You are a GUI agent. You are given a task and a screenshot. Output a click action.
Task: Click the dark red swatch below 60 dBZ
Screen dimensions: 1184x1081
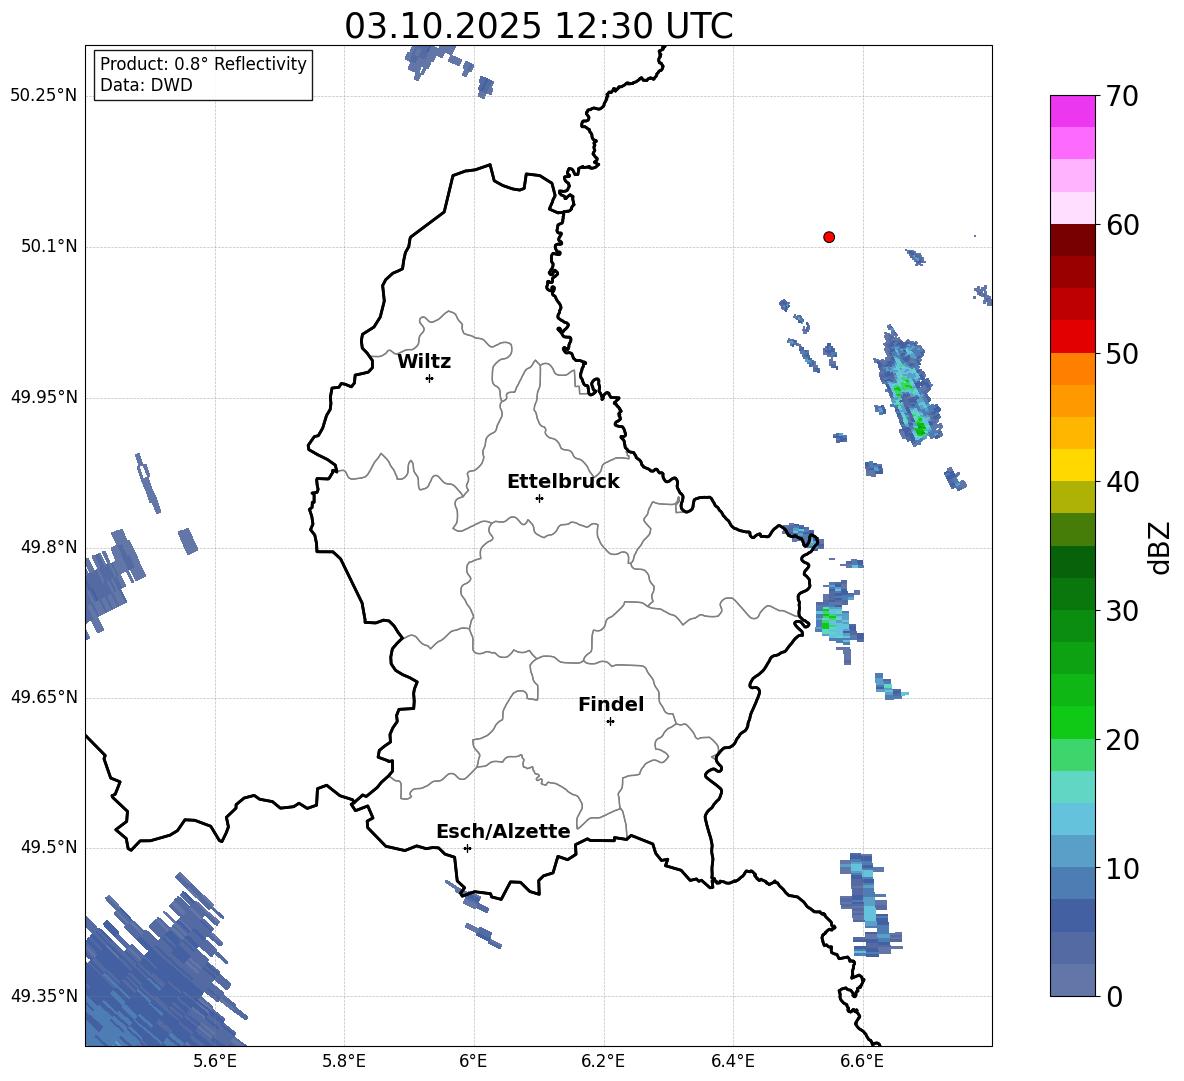(1072, 240)
